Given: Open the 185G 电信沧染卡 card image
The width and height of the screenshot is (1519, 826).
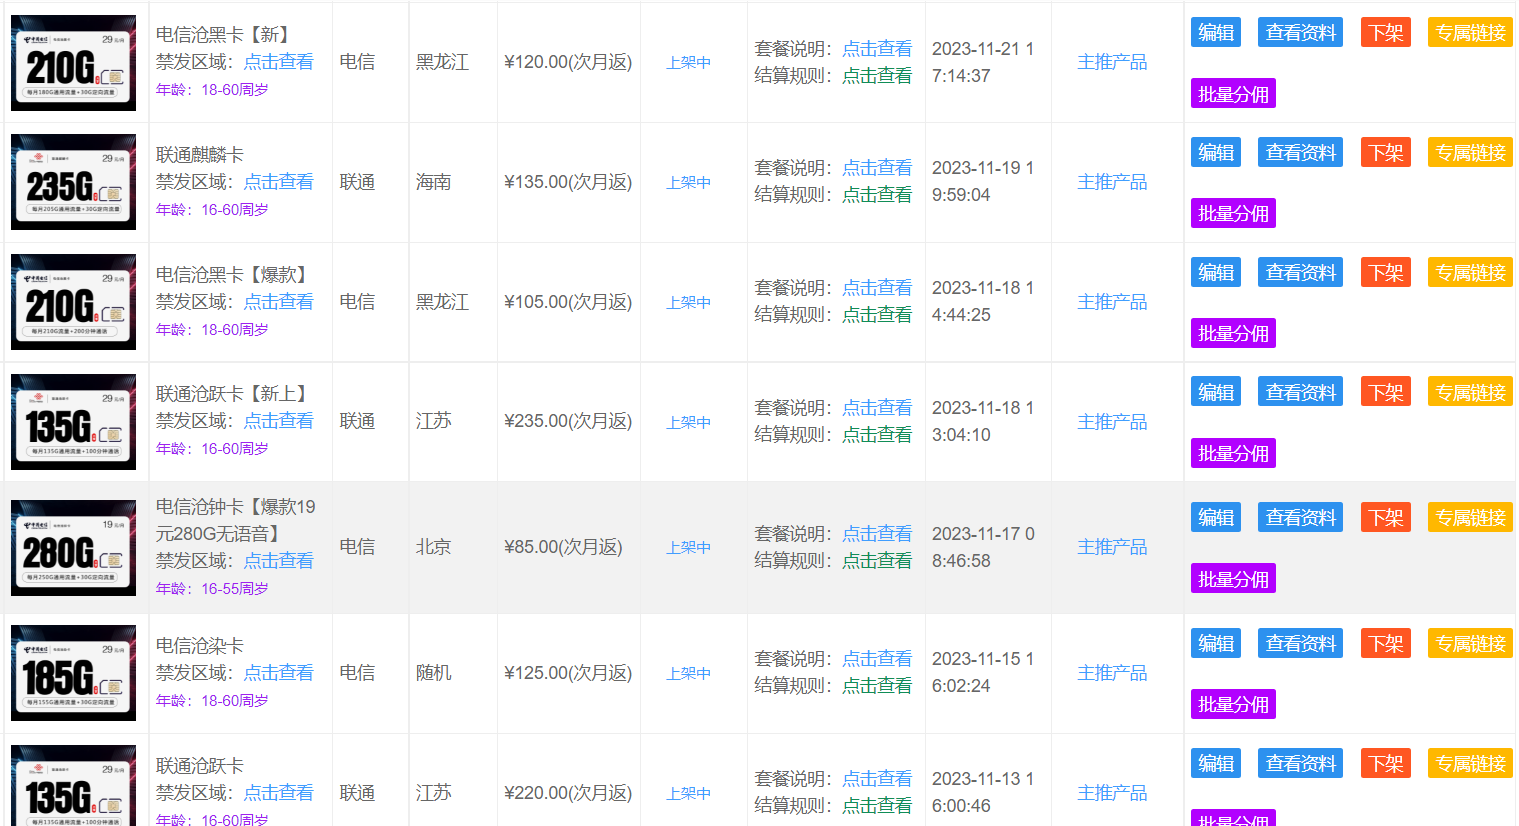Looking at the screenshot, I should pos(73,673).
